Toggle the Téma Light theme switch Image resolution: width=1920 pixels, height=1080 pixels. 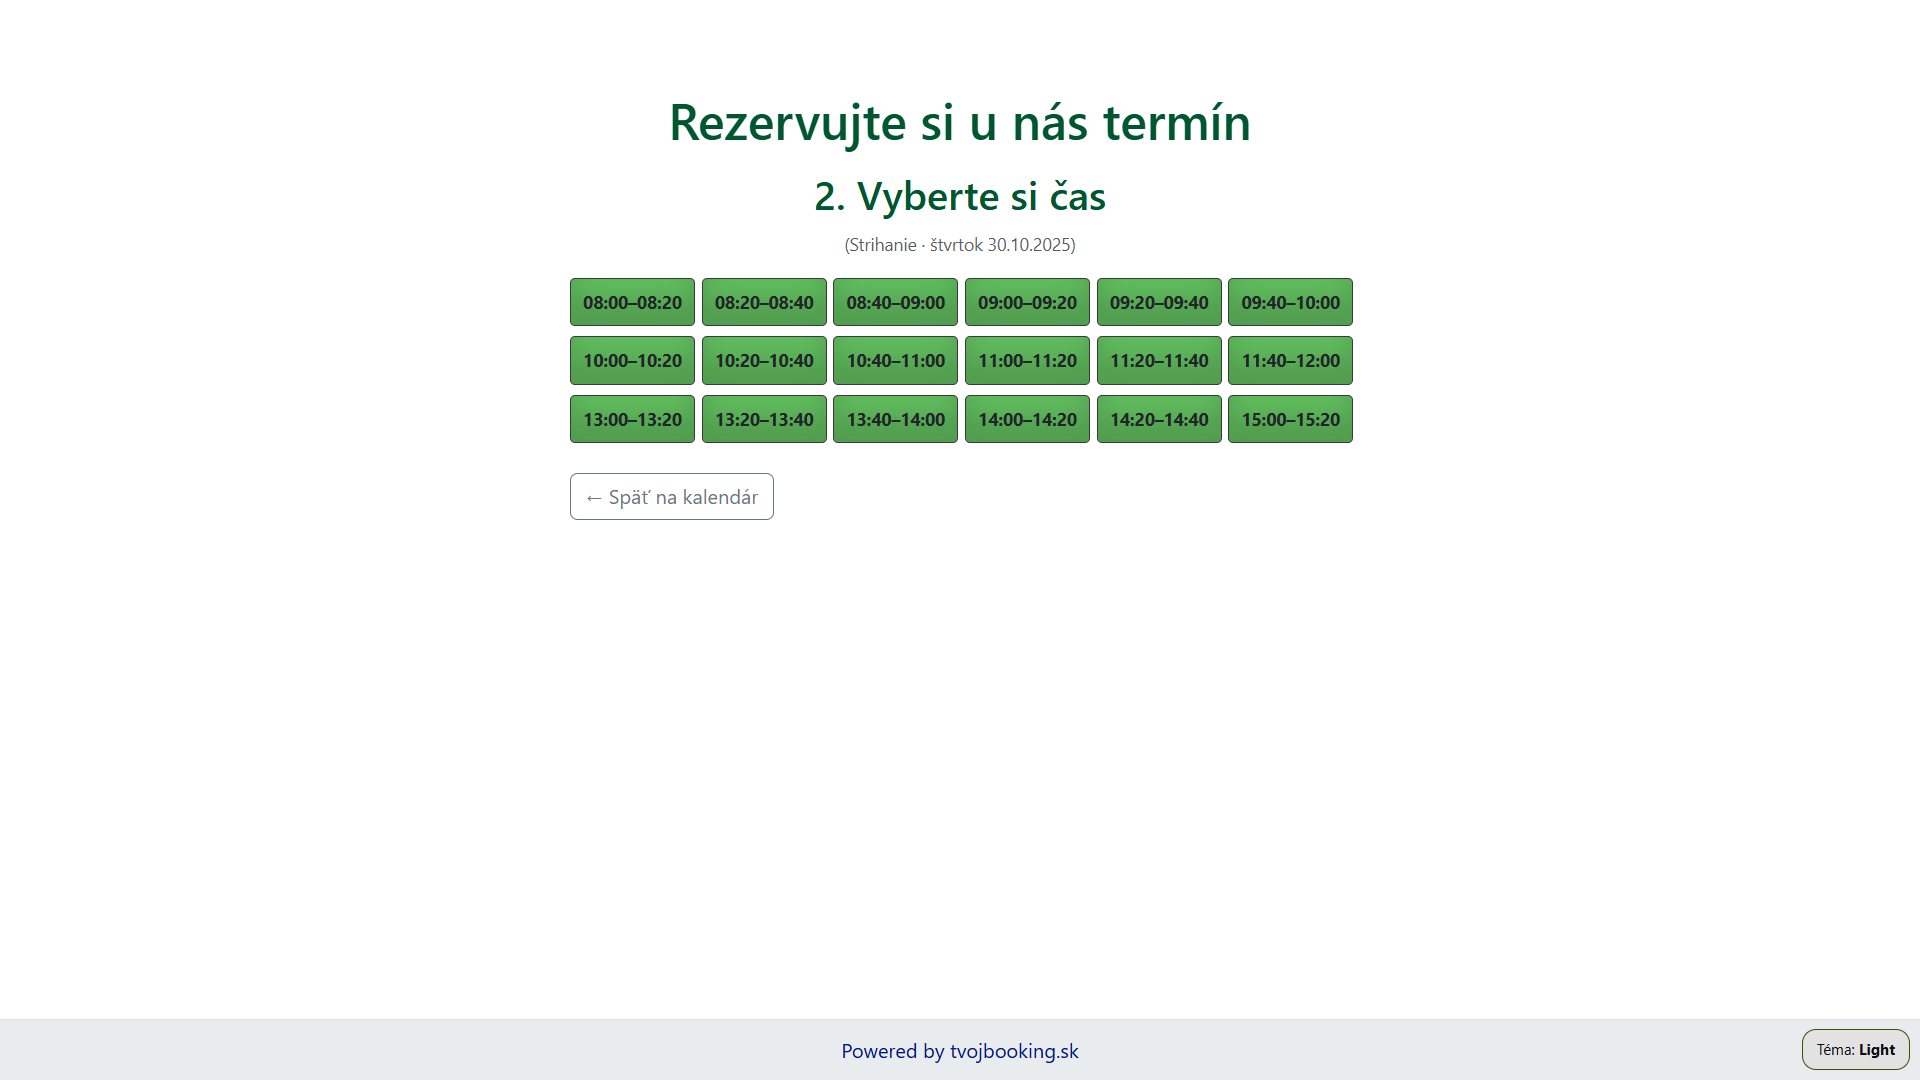(x=1855, y=1050)
